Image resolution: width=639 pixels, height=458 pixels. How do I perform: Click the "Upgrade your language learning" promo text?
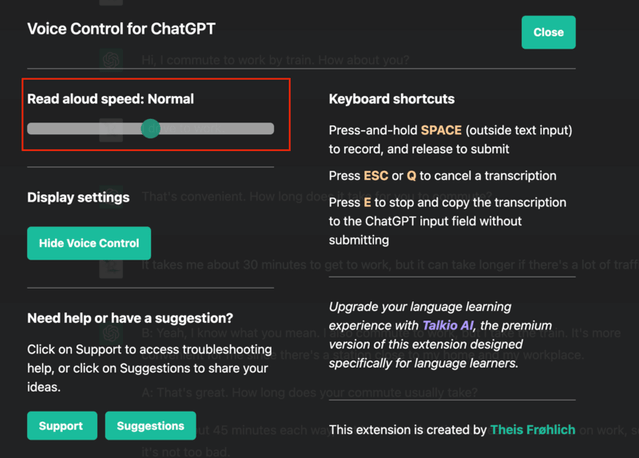pos(420,307)
